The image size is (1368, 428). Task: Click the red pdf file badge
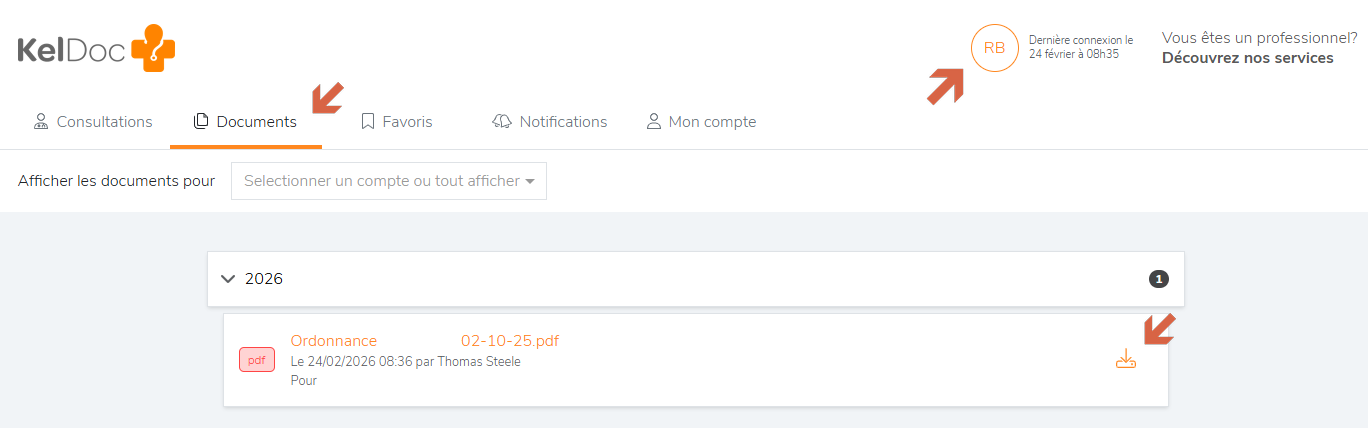click(257, 360)
